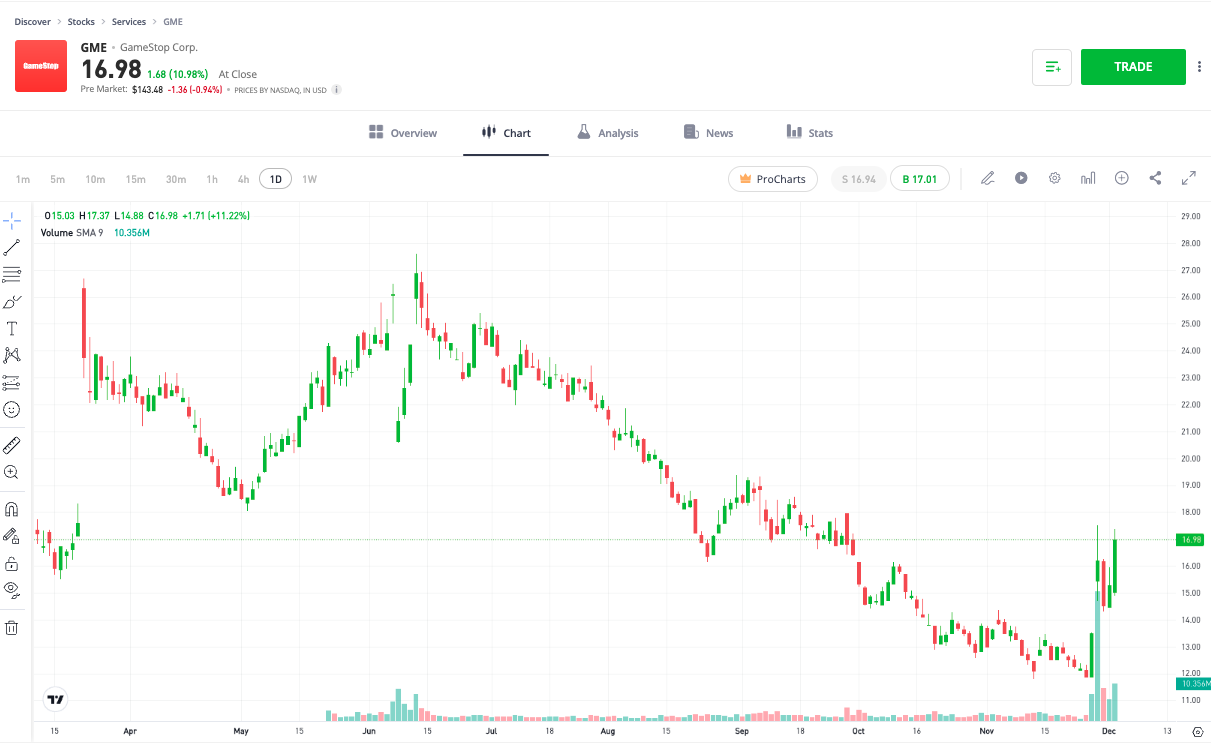This screenshot has height=754, width=1211.
Task: Toggle magnet snap mode
Action: (12, 509)
